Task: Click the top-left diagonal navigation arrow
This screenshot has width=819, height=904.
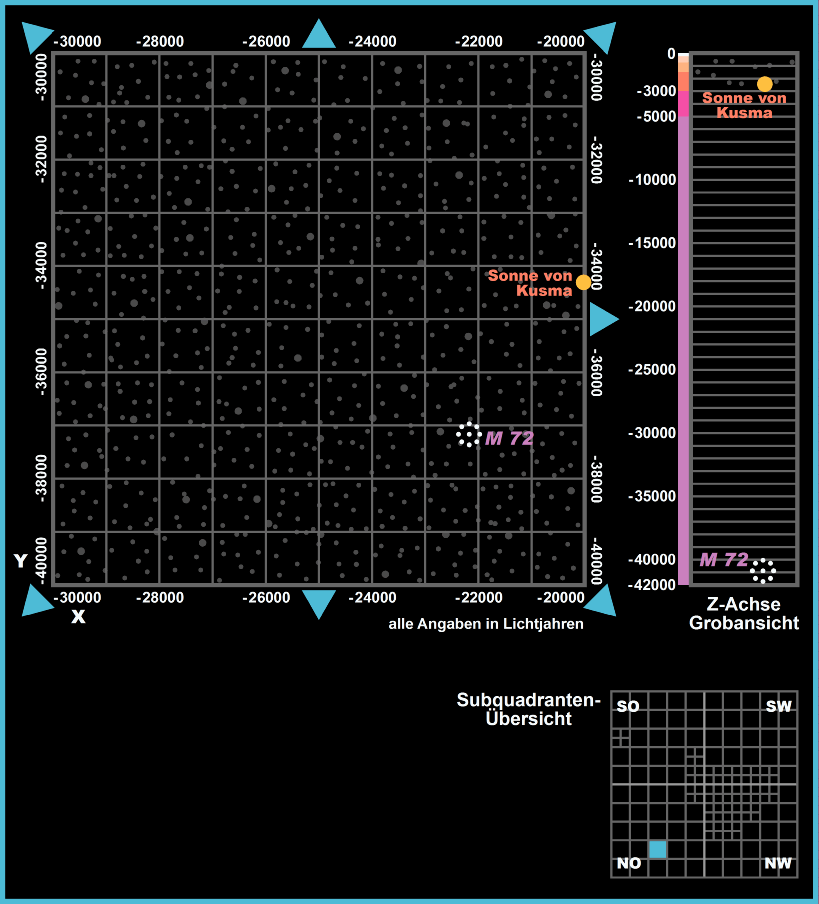Action: tap(36, 36)
